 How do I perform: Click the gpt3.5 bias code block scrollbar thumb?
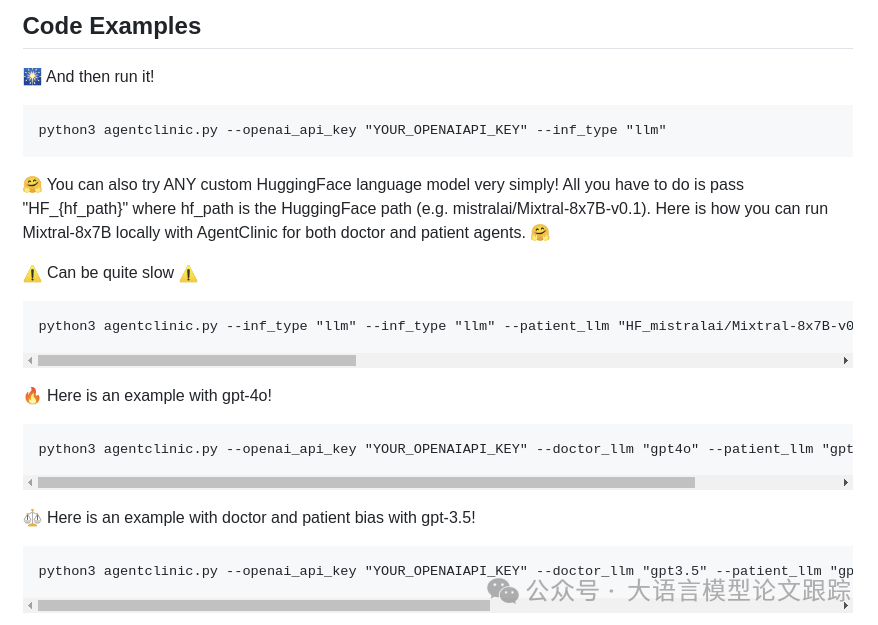(x=264, y=605)
